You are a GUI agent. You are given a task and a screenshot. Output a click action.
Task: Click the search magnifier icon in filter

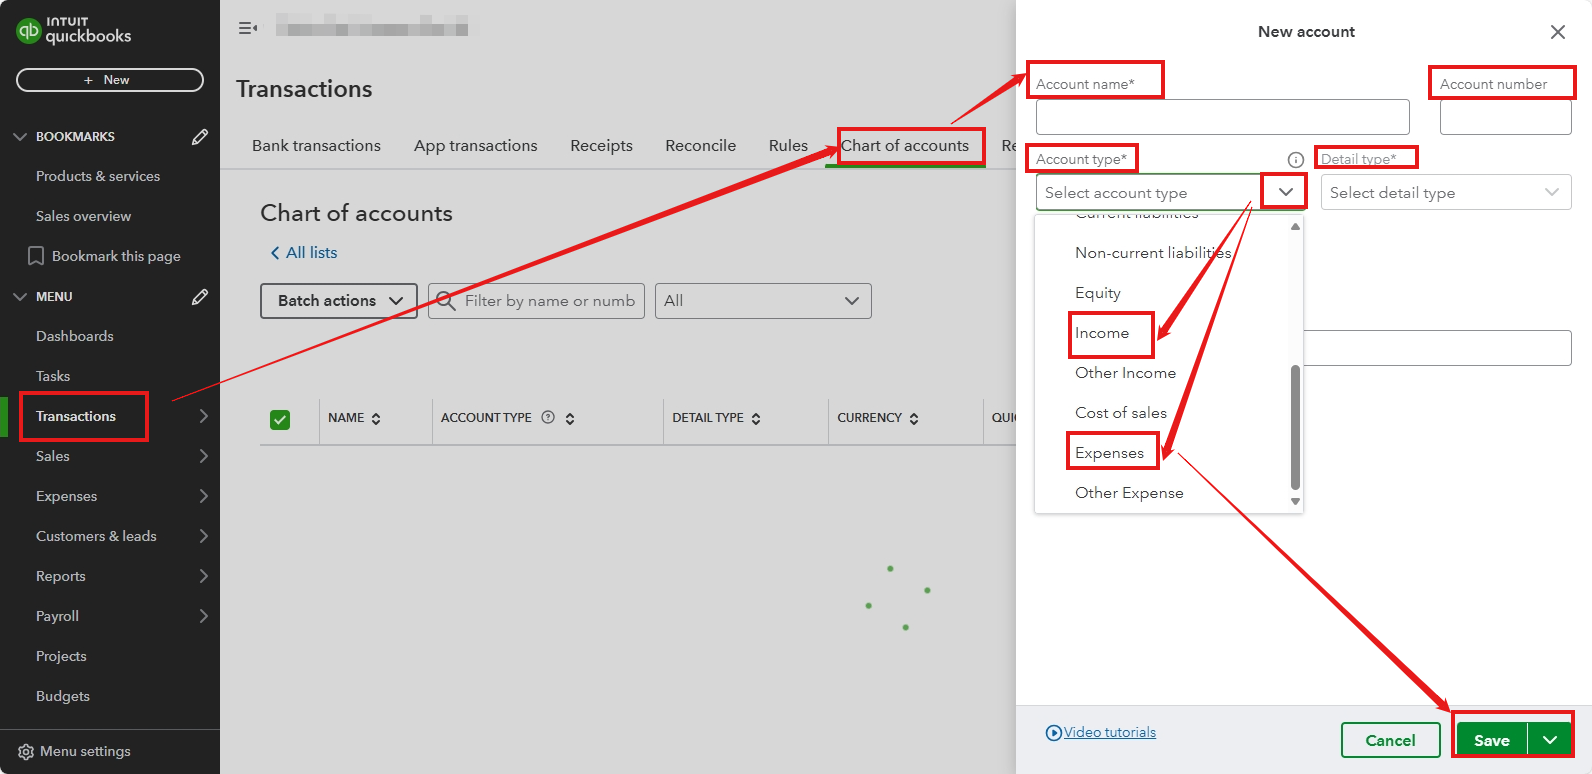[446, 300]
